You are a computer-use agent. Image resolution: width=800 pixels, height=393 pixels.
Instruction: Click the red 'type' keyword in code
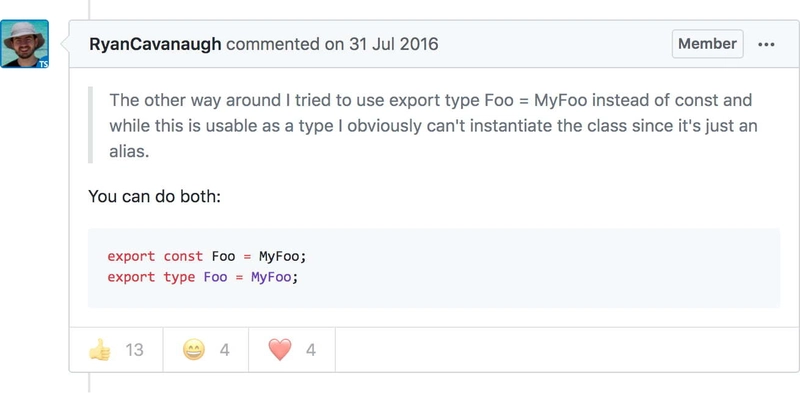pyautogui.click(x=179, y=277)
